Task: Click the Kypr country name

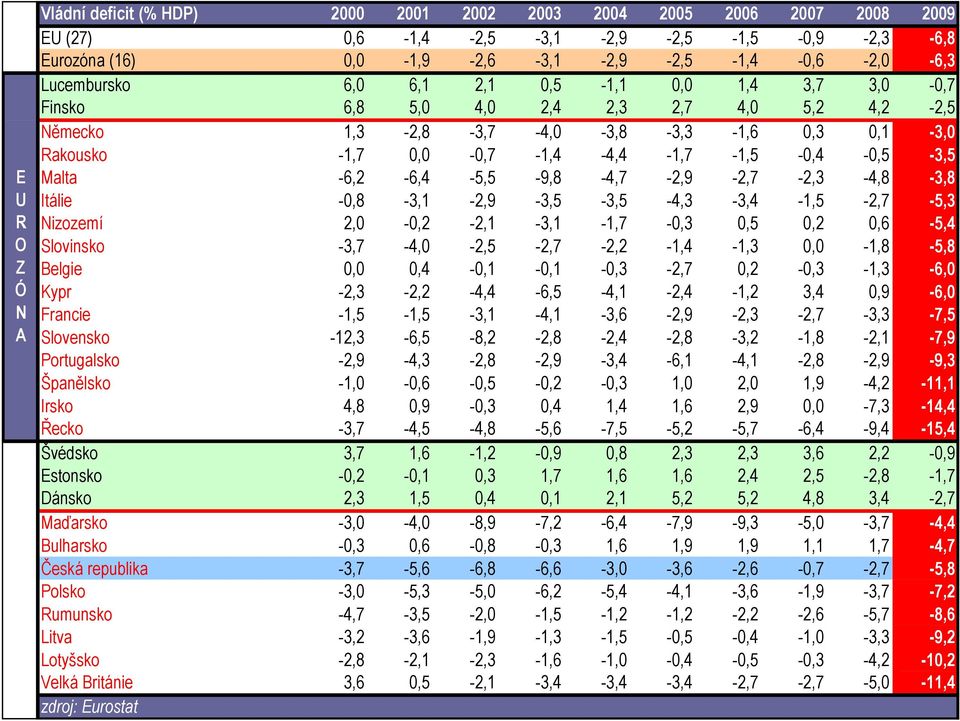Action: [56, 292]
